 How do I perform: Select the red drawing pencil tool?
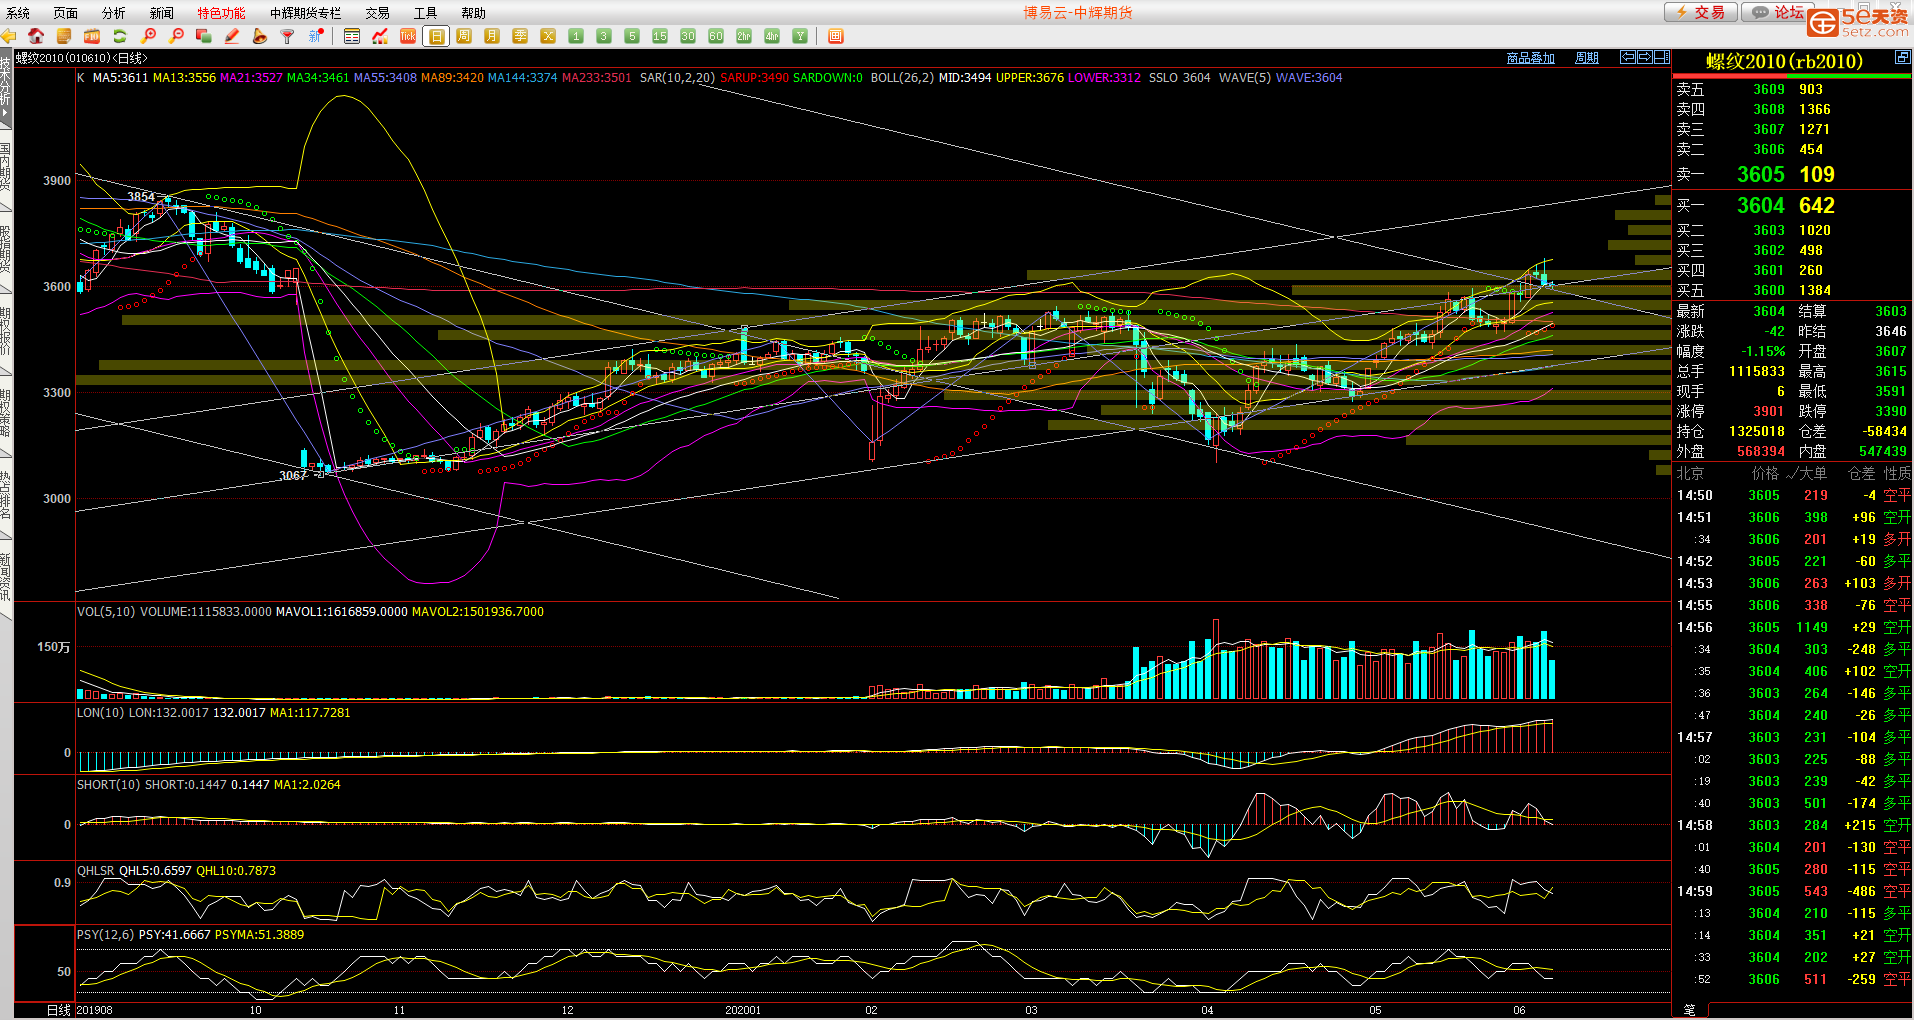tap(232, 36)
